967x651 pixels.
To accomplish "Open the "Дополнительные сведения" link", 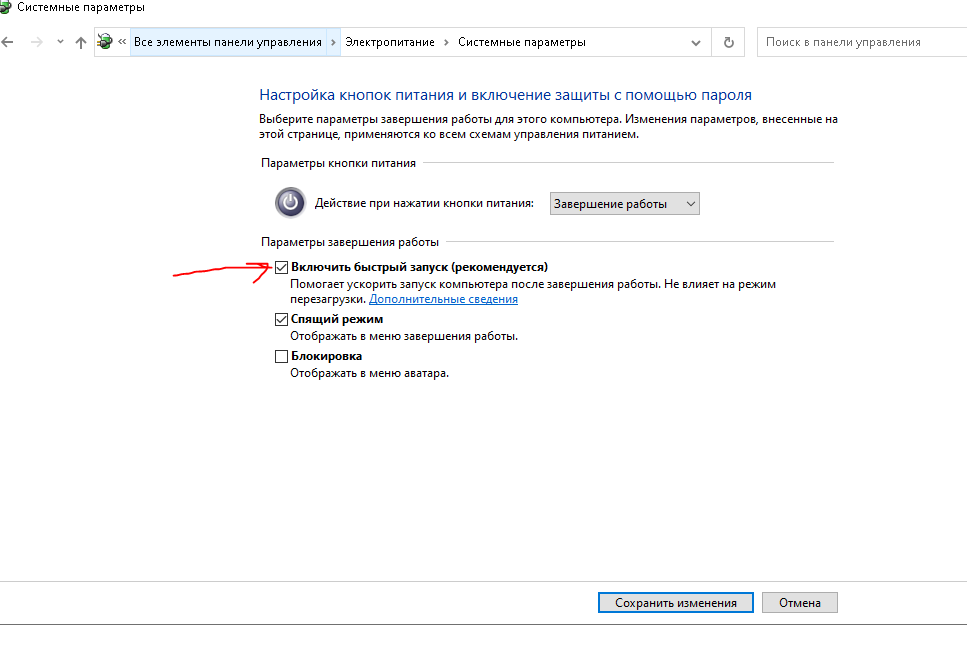I will point(443,299).
